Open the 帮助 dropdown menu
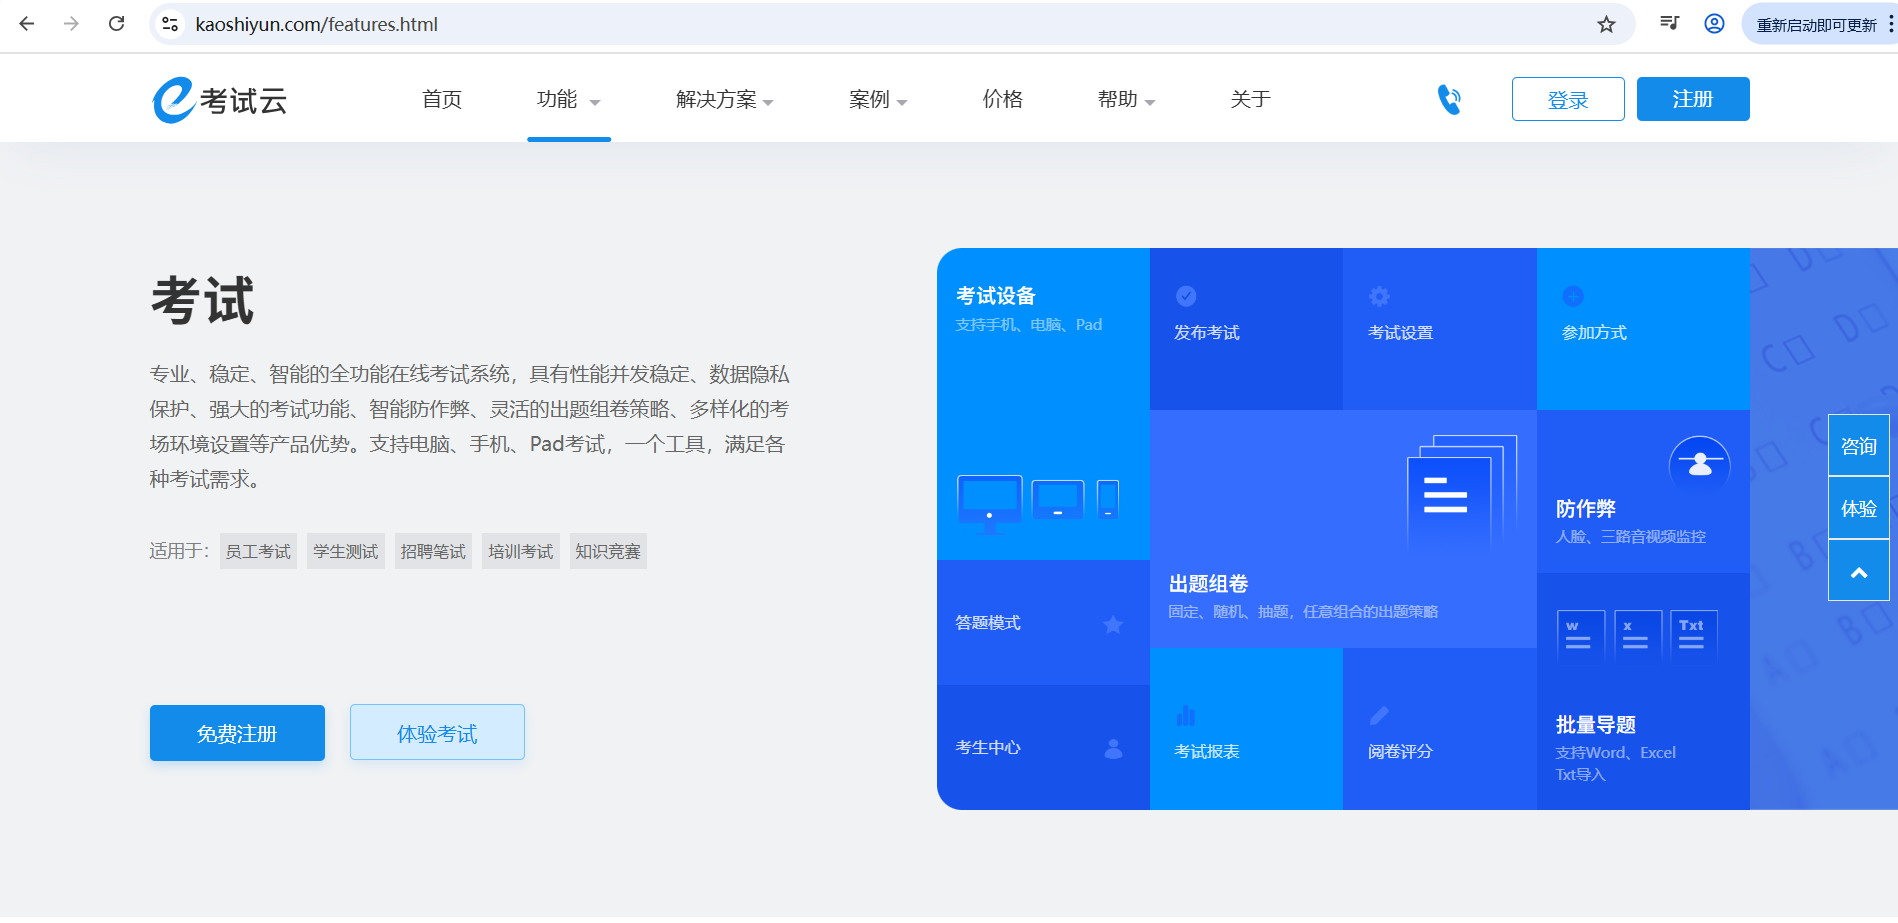The width and height of the screenshot is (1898, 923). (1126, 99)
